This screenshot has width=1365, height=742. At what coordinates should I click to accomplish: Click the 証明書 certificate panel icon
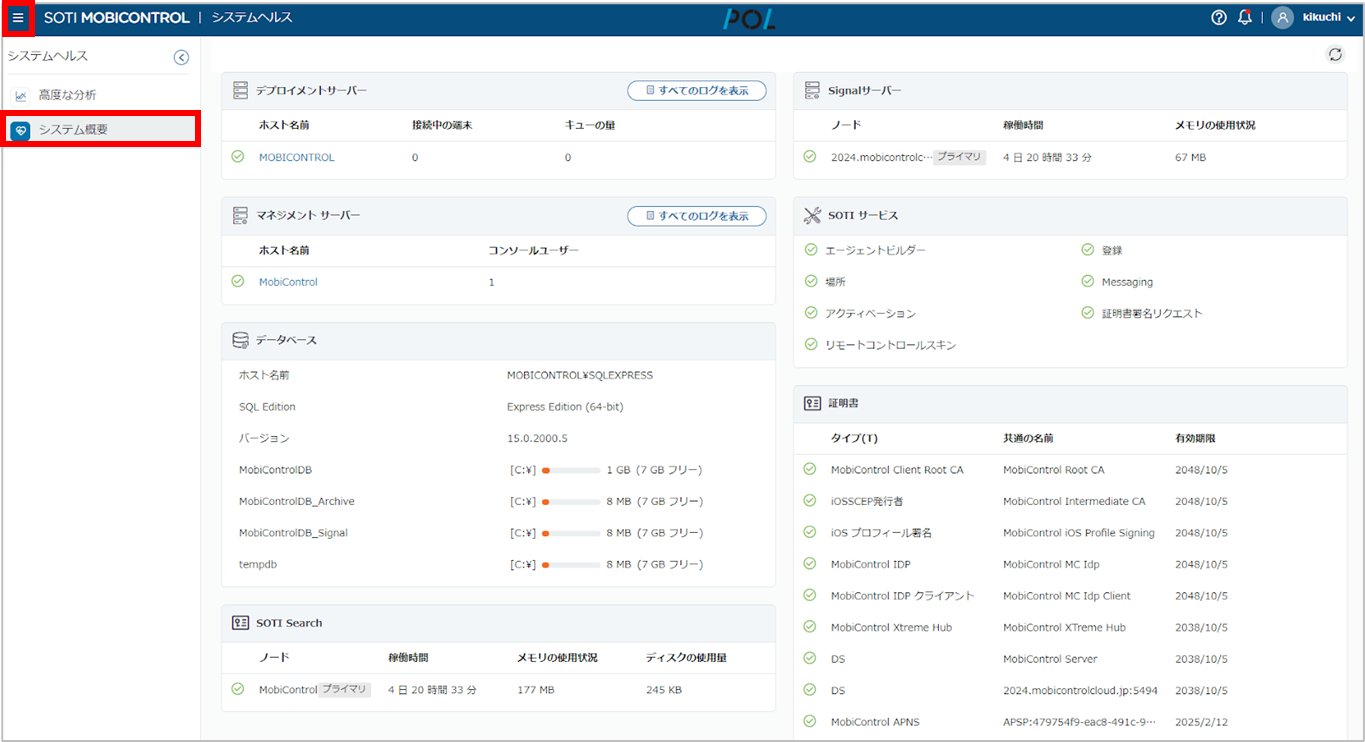[x=812, y=404]
